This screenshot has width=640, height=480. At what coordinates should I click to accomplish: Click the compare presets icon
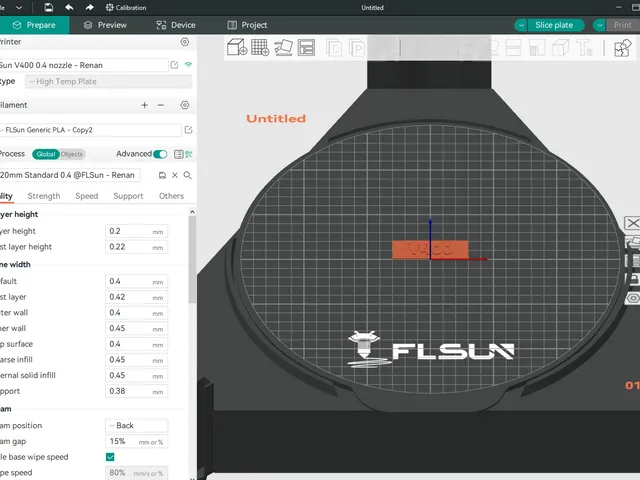[178, 154]
